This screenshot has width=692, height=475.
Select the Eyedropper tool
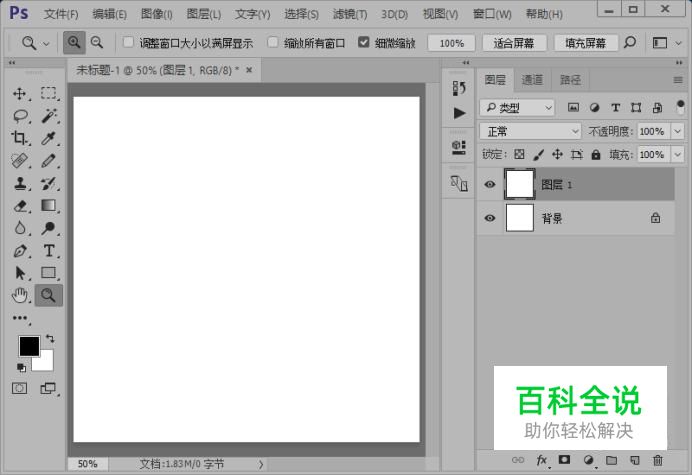(49, 138)
